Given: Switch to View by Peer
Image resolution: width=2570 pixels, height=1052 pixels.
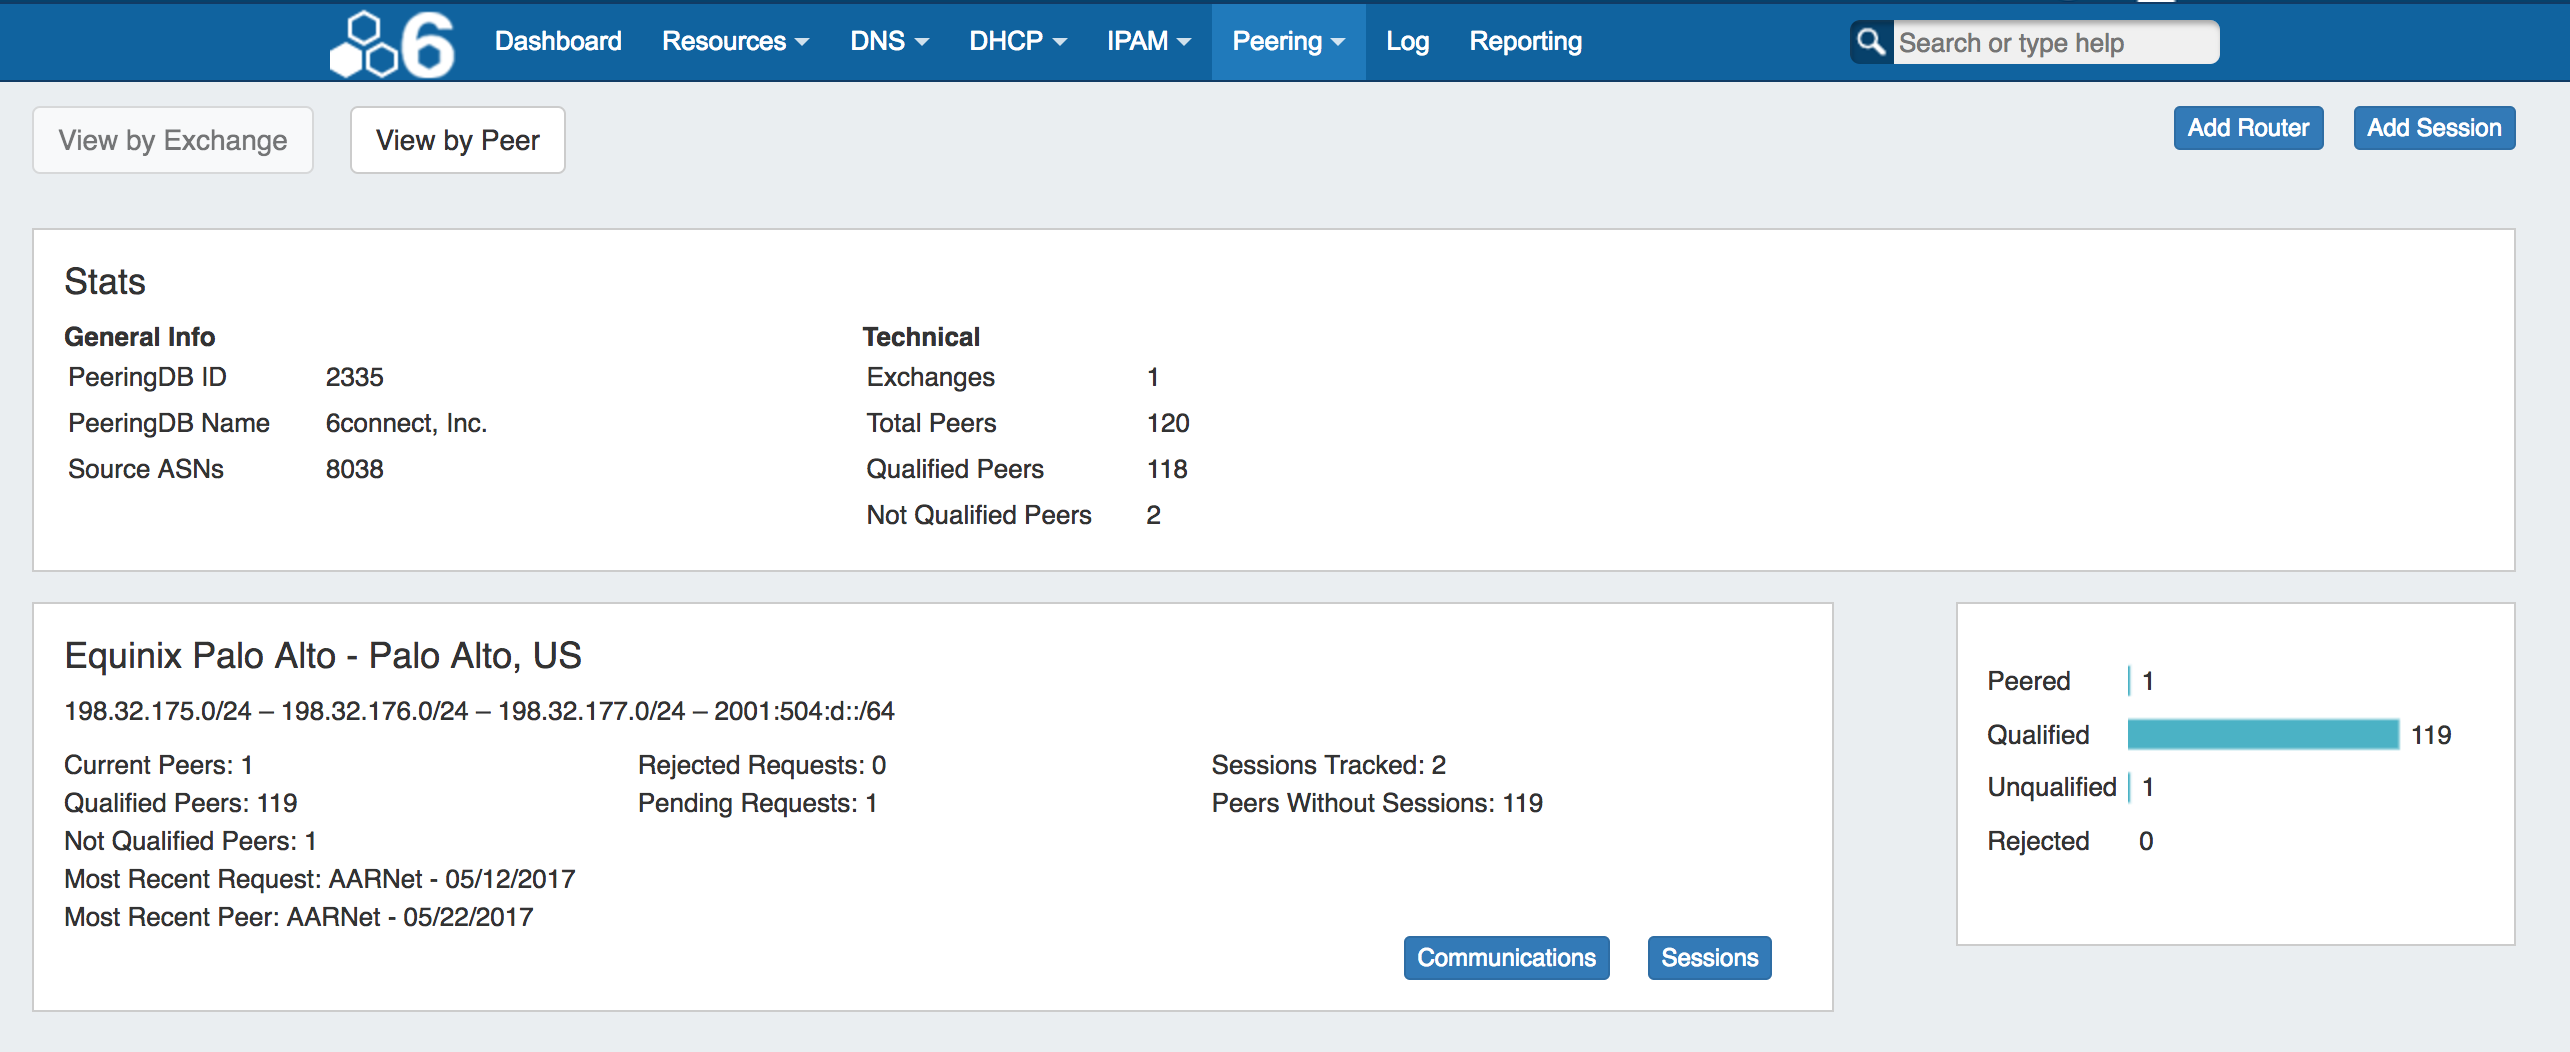Looking at the screenshot, I should [x=457, y=140].
